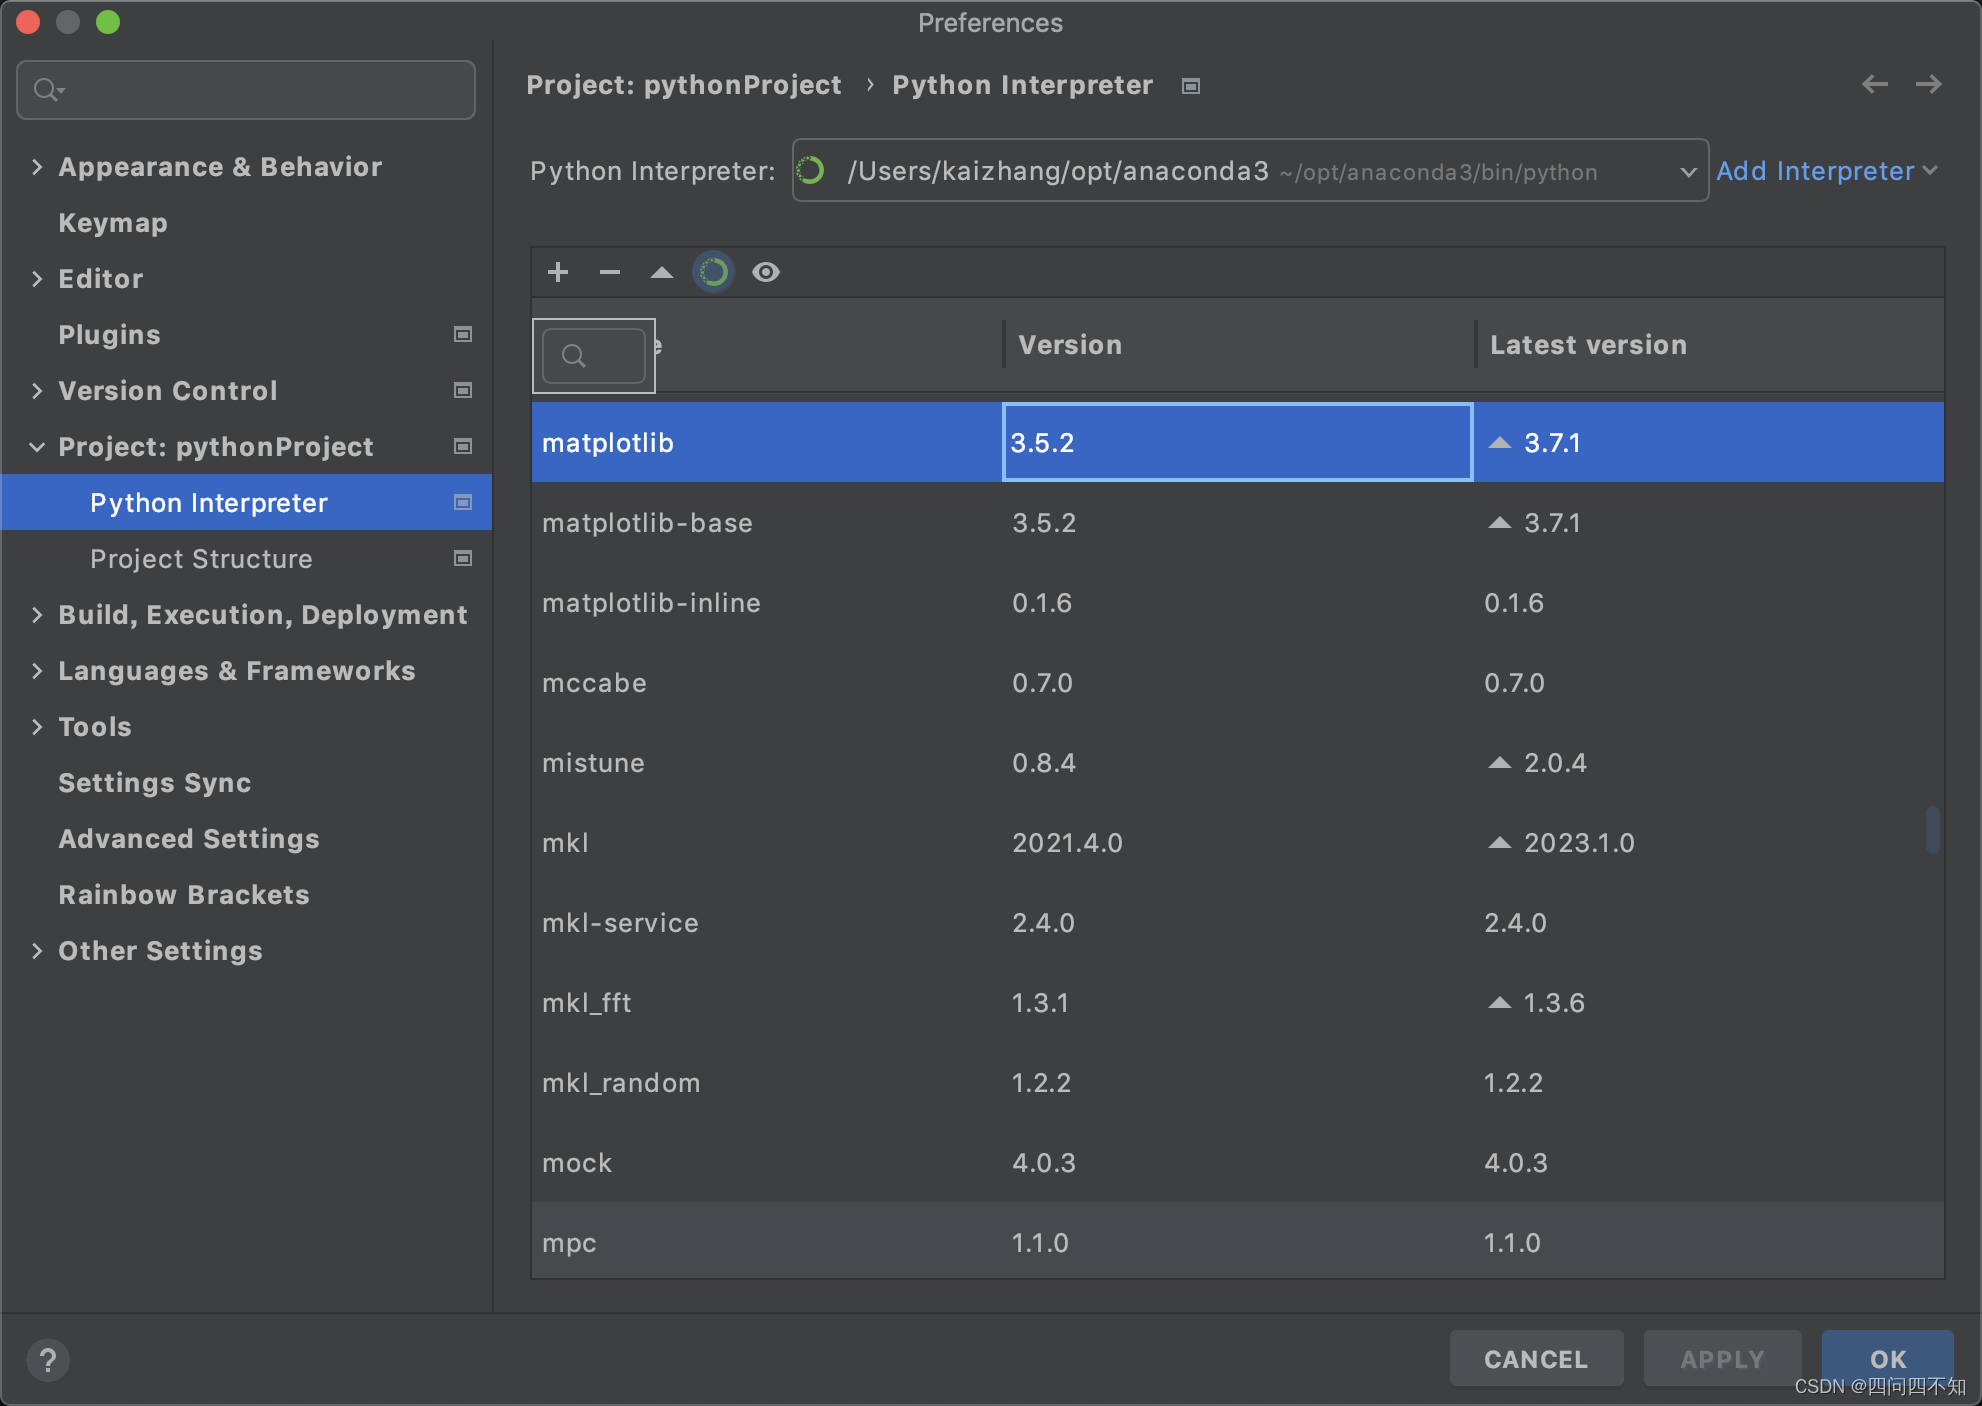Click the minus icon to uninstall package
This screenshot has height=1406, width=1982.
tap(610, 272)
